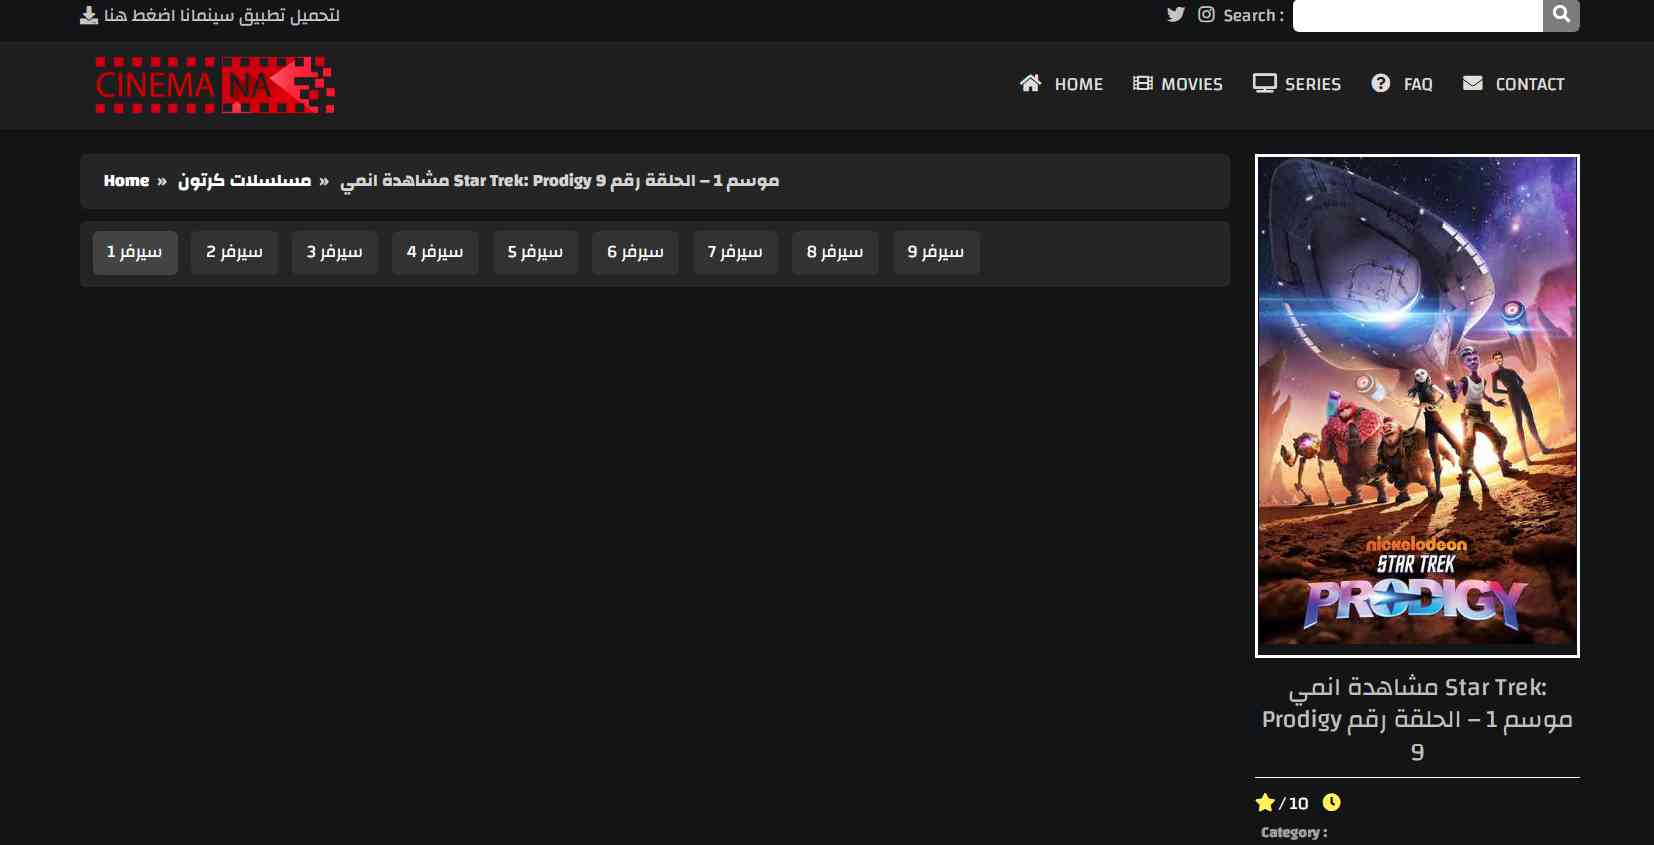Switch to server سيرفر 3
Screen dimensions: 1654x845
(335, 253)
